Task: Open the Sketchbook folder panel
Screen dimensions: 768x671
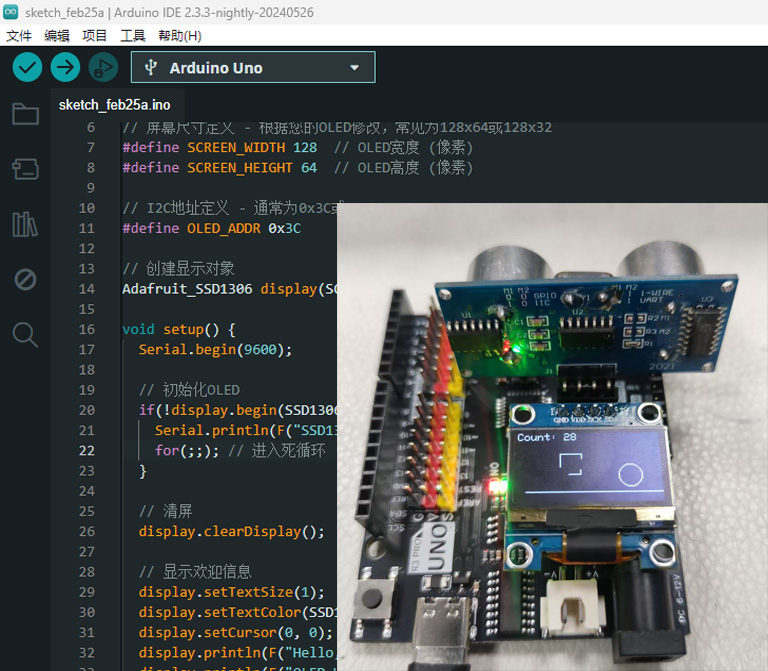Action: 25,114
